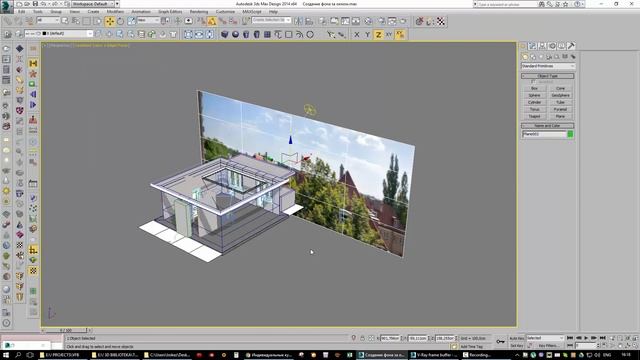Screen dimensions: 640x360
Task: Open the Modifiers menu
Action: (116, 11)
